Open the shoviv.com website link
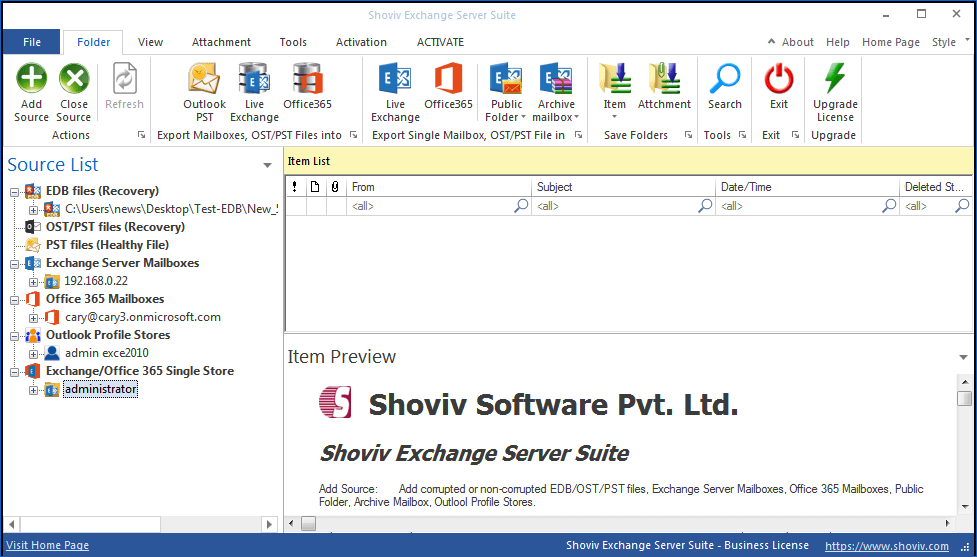The height and width of the screenshot is (557, 977). [886, 546]
